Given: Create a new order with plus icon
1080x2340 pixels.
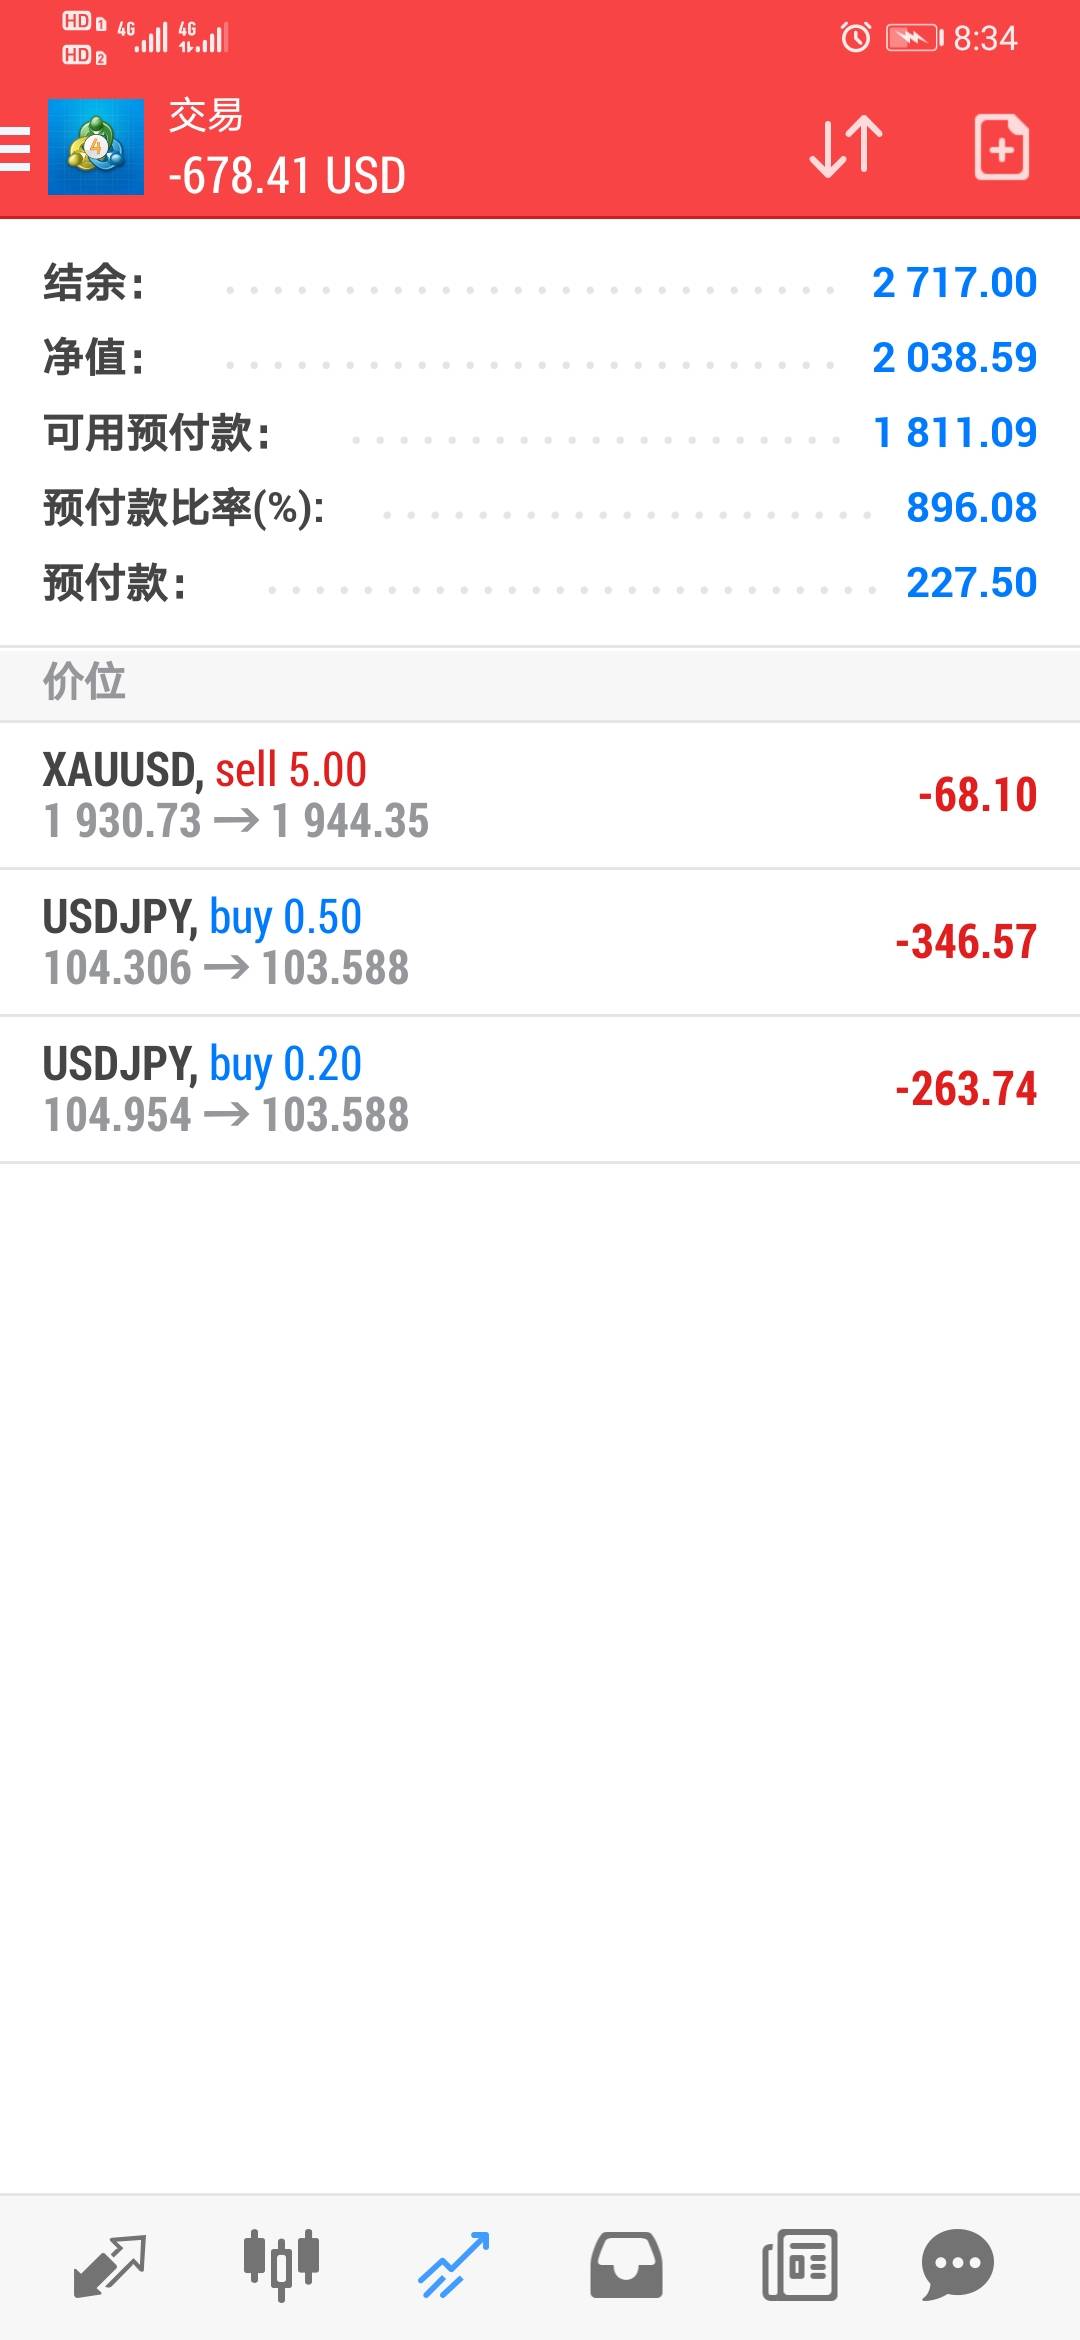Looking at the screenshot, I should tap(1001, 148).
